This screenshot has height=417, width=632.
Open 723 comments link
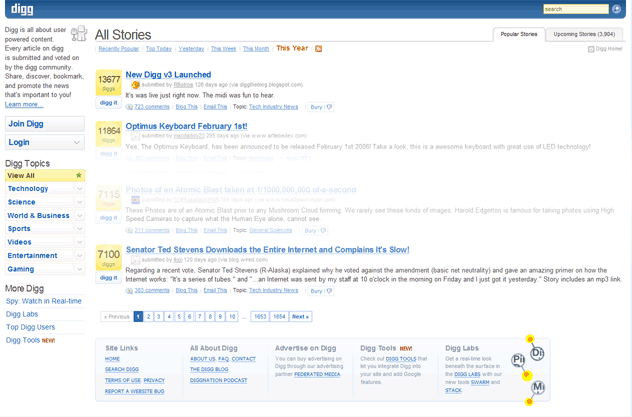pyautogui.click(x=152, y=107)
